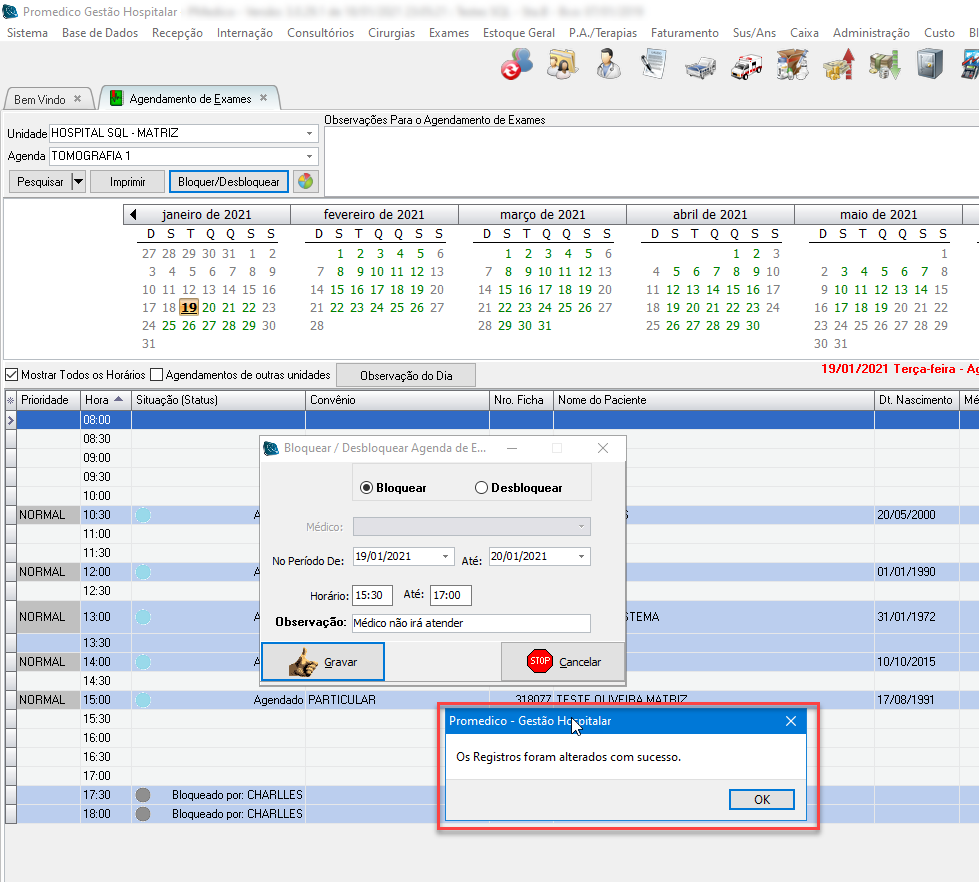The width and height of the screenshot is (979, 882).
Task: Click the document with pen toolbar icon
Action: (654, 66)
